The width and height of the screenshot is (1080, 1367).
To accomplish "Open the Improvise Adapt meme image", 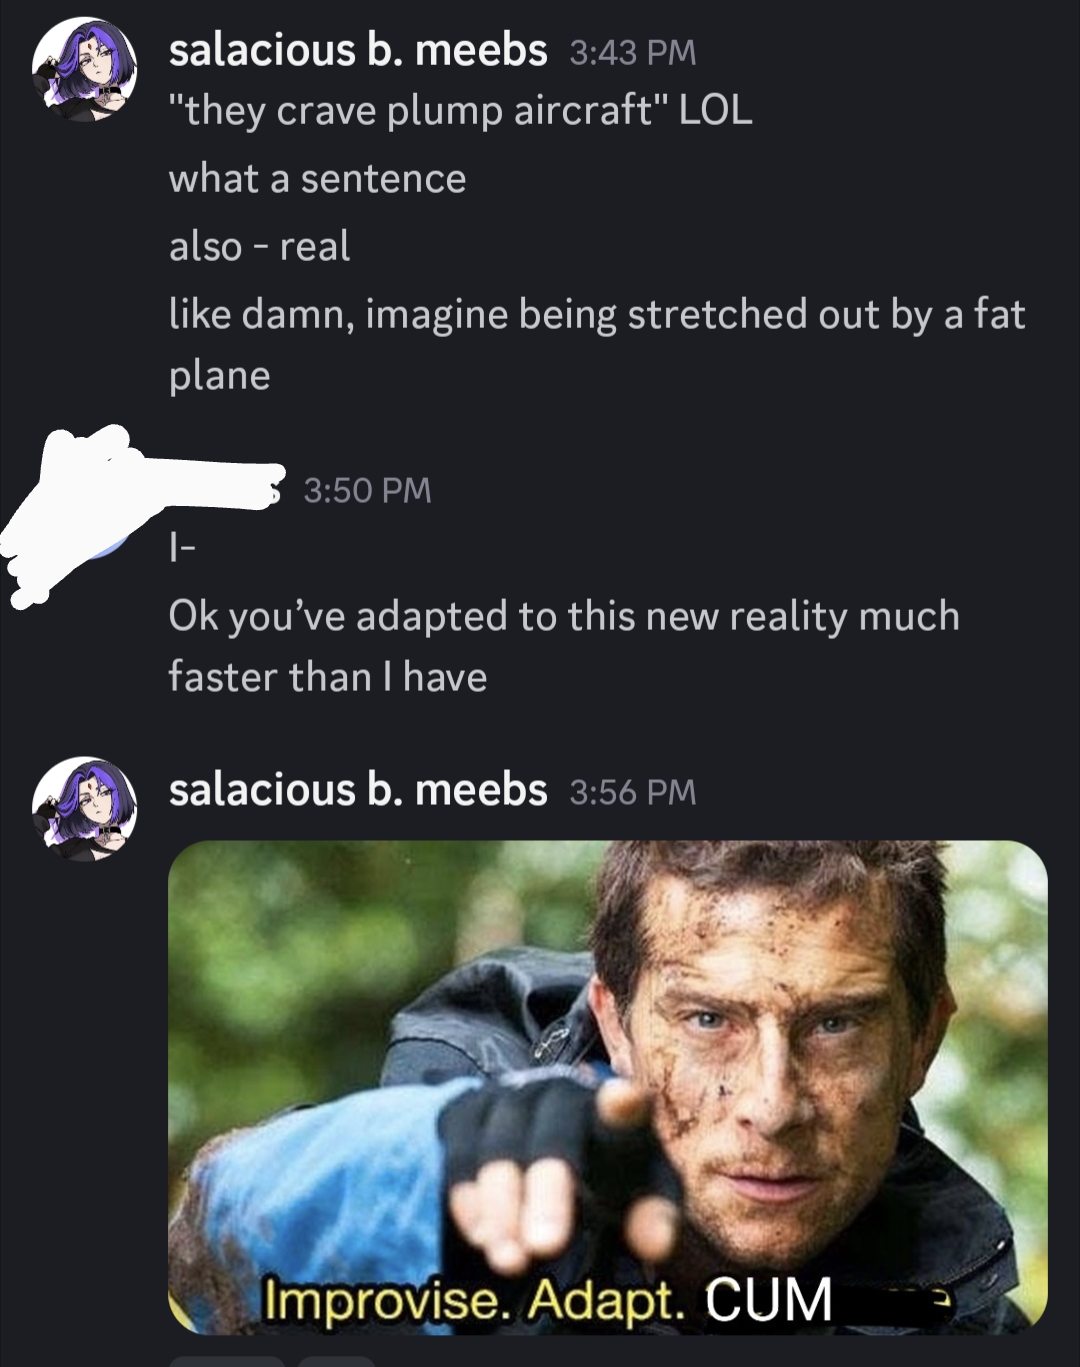I will coord(608,1087).
